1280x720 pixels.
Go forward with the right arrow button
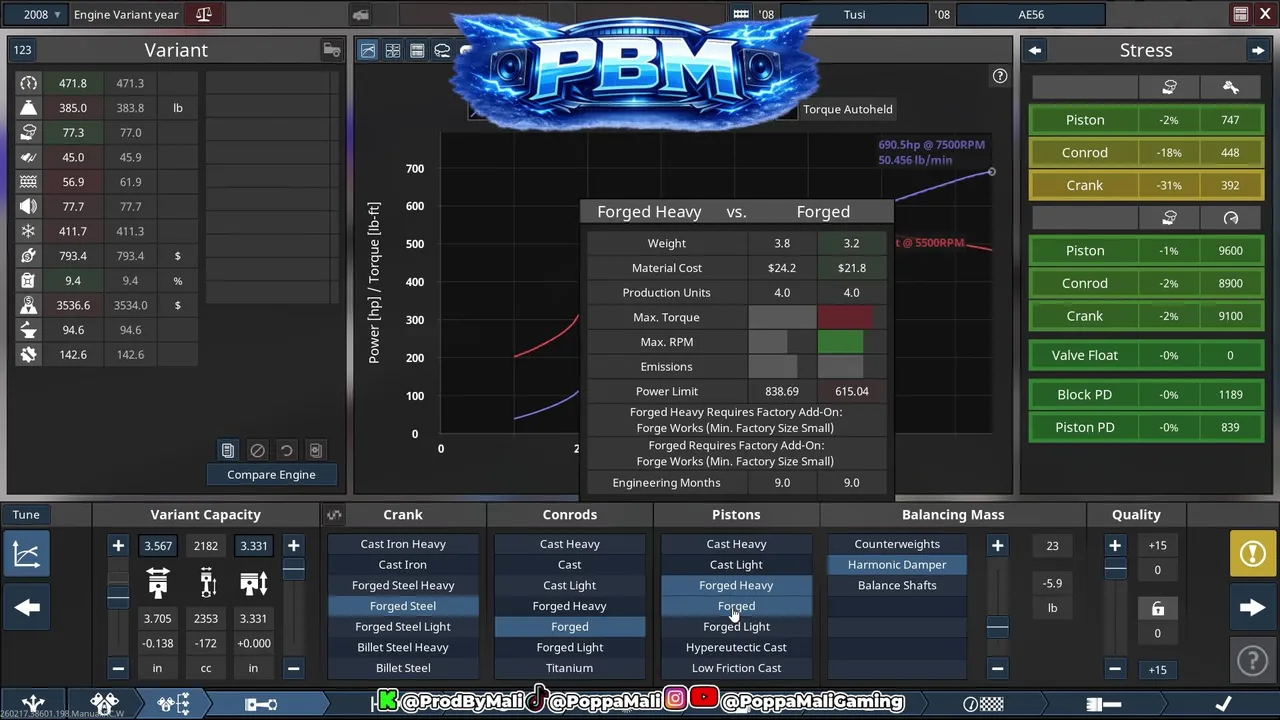point(1252,607)
